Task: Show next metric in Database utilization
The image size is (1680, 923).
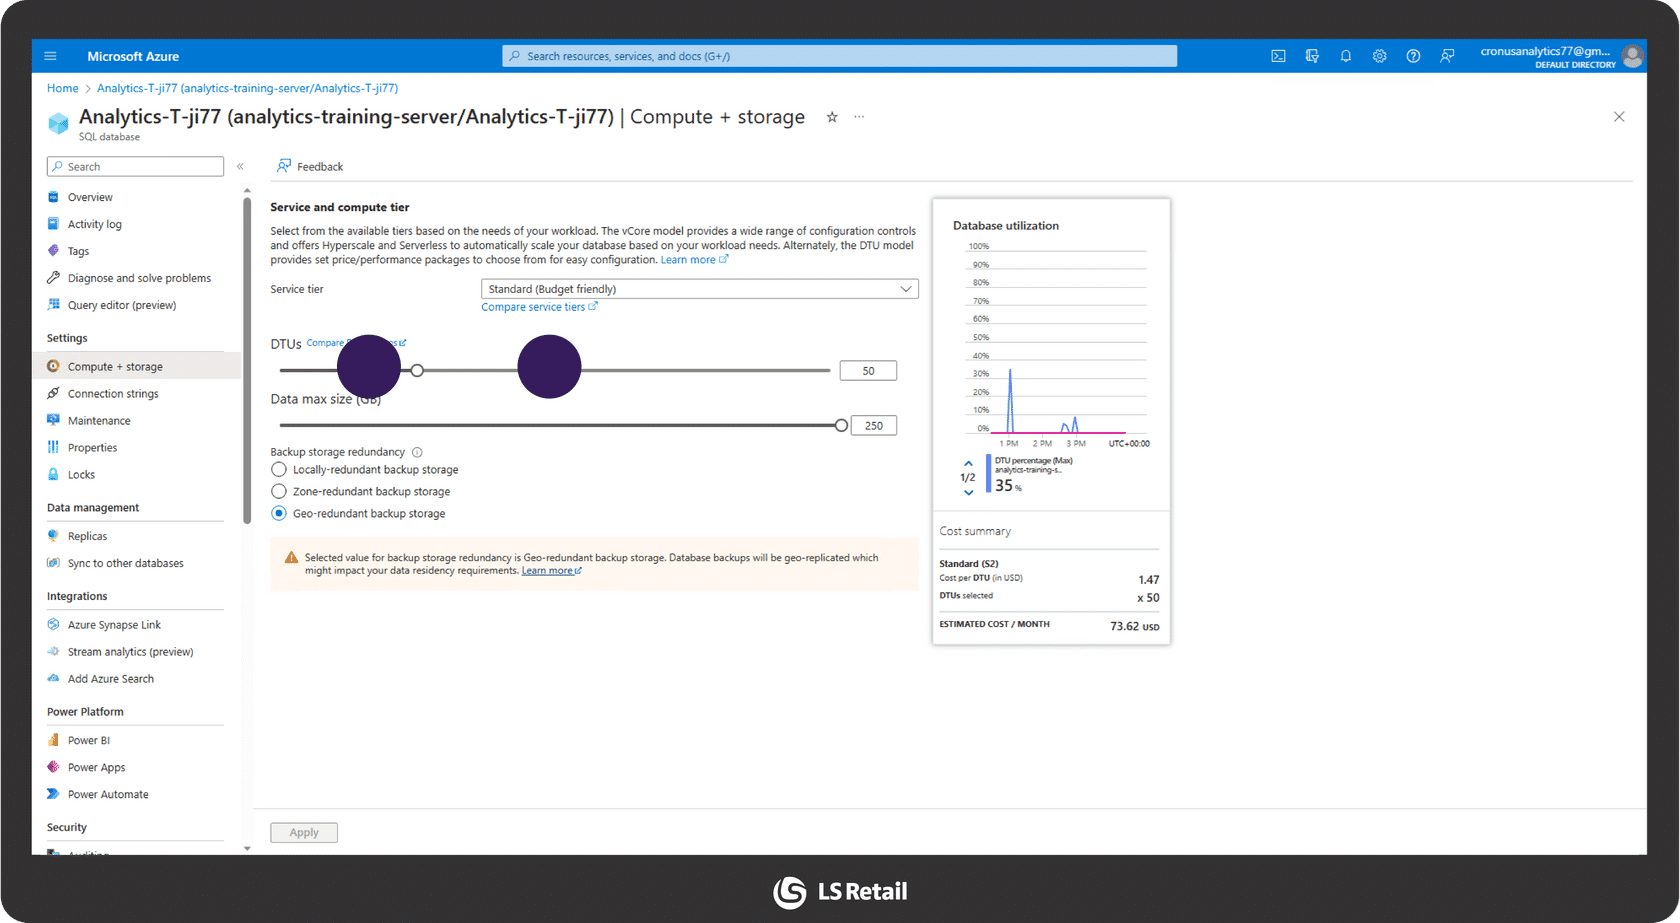Action: [968, 492]
